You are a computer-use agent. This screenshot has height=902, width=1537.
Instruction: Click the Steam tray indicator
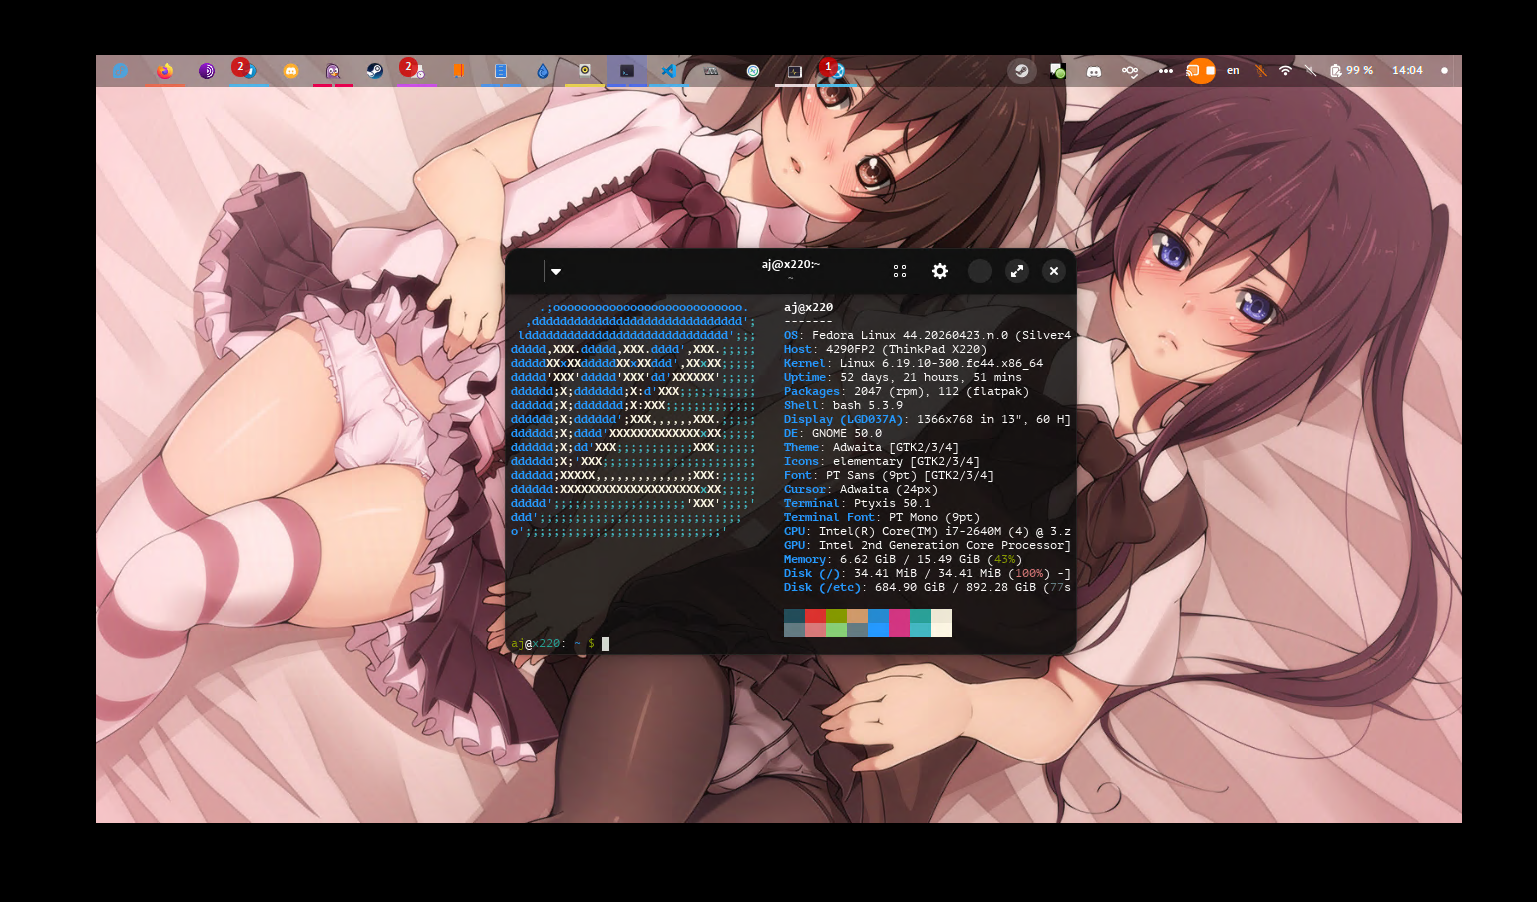(1021, 71)
